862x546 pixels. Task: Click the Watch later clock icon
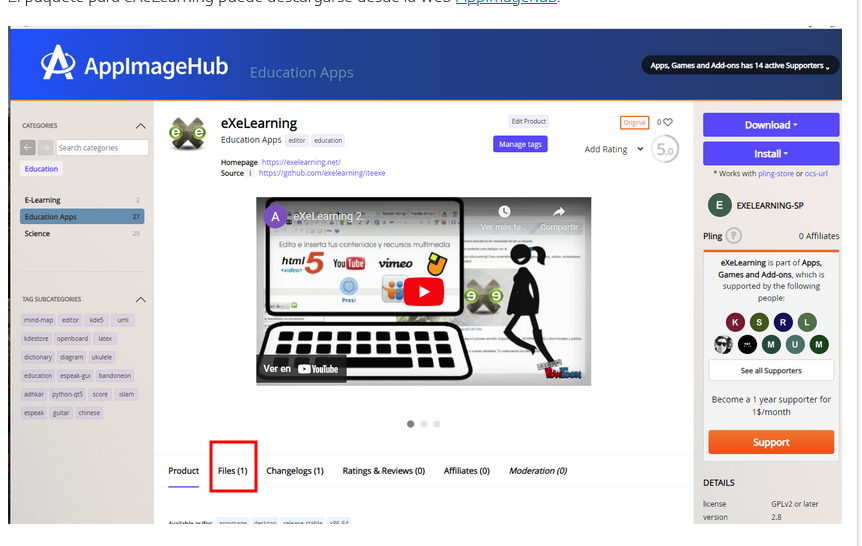(504, 212)
